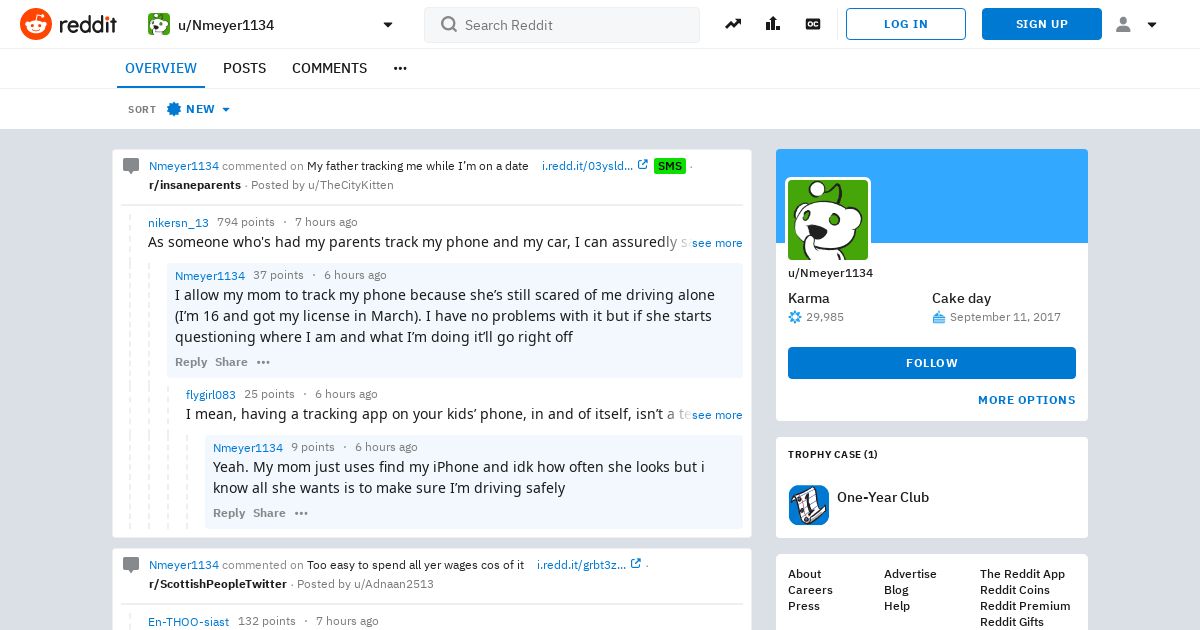Share the 37 points Nmeyer1134 comment
Image resolution: width=1200 pixels, height=630 pixels.
(231, 362)
